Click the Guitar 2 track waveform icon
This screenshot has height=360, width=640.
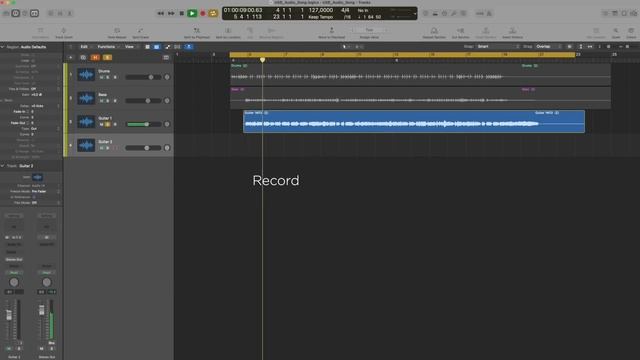[86, 145]
